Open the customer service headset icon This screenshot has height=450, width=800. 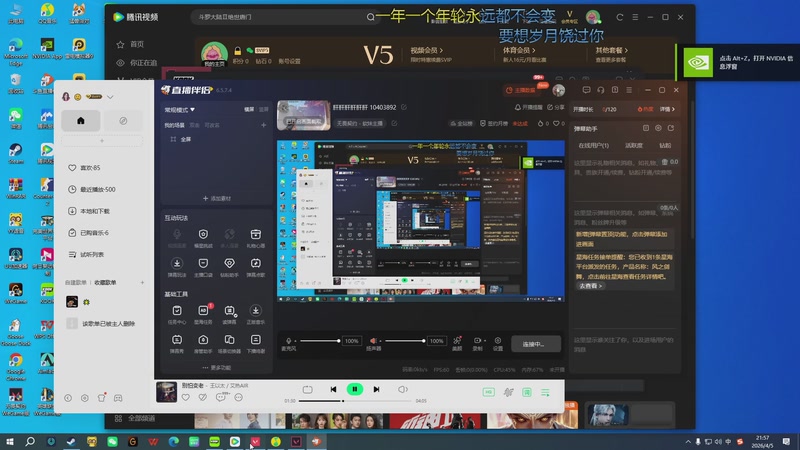(x=601, y=90)
